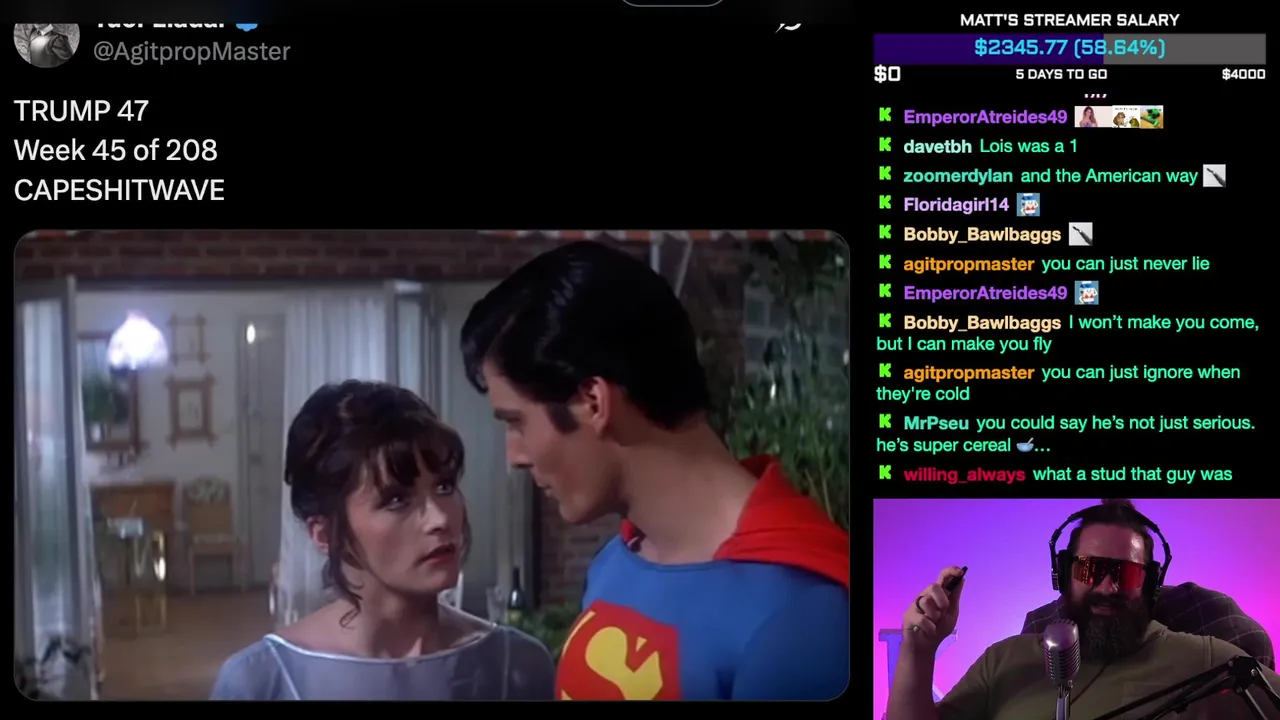Click the 'Lois was a 1' message

point(1028,147)
